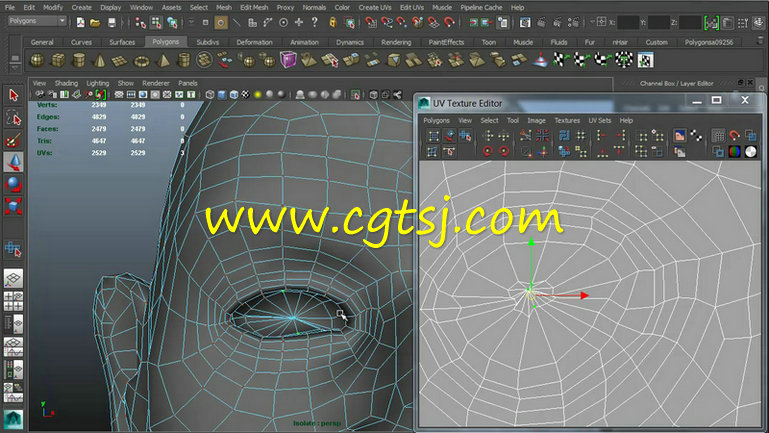Switch to the Surfaces shelf tab
Viewport: 769px width, 433px height.
(122, 42)
